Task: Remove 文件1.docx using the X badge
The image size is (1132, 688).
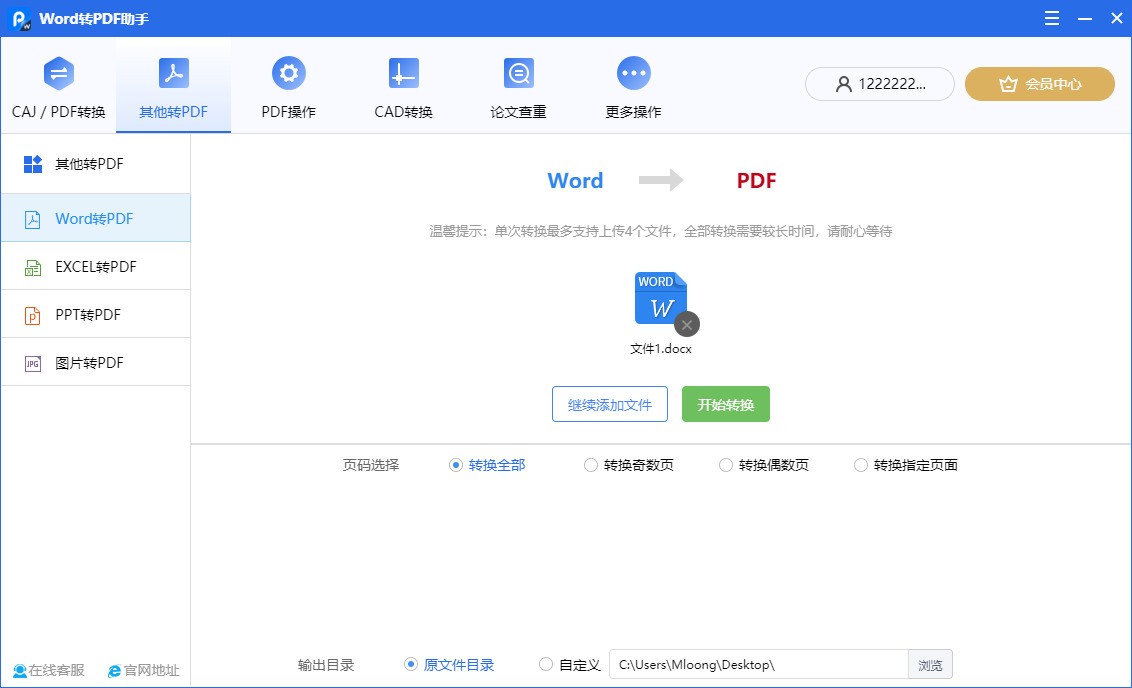Action: pos(687,325)
